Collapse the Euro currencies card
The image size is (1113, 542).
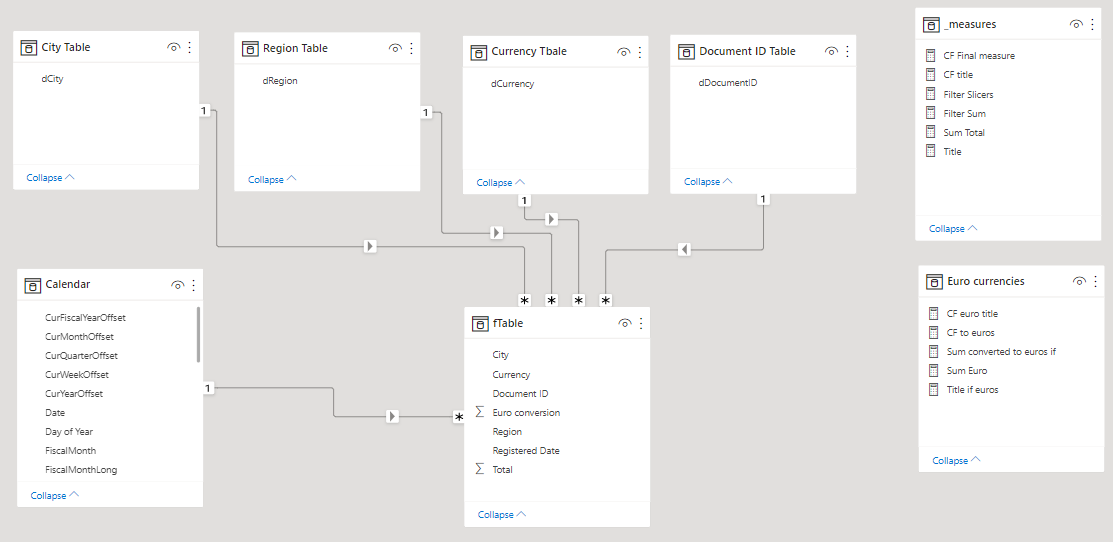(x=957, y=460)
